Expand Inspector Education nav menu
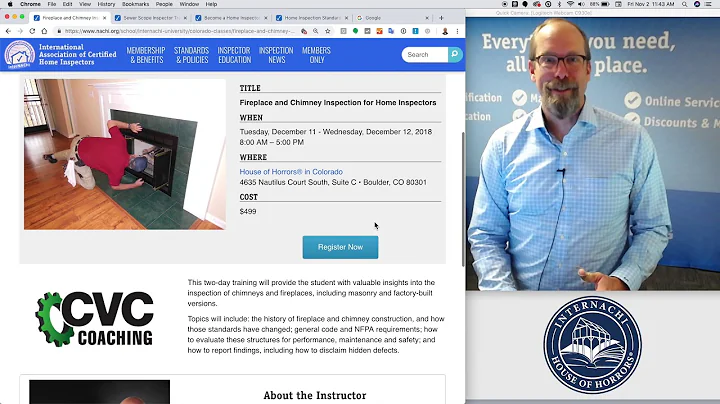Viewport: 720px width, 404px height. click(x=234, y=55)
